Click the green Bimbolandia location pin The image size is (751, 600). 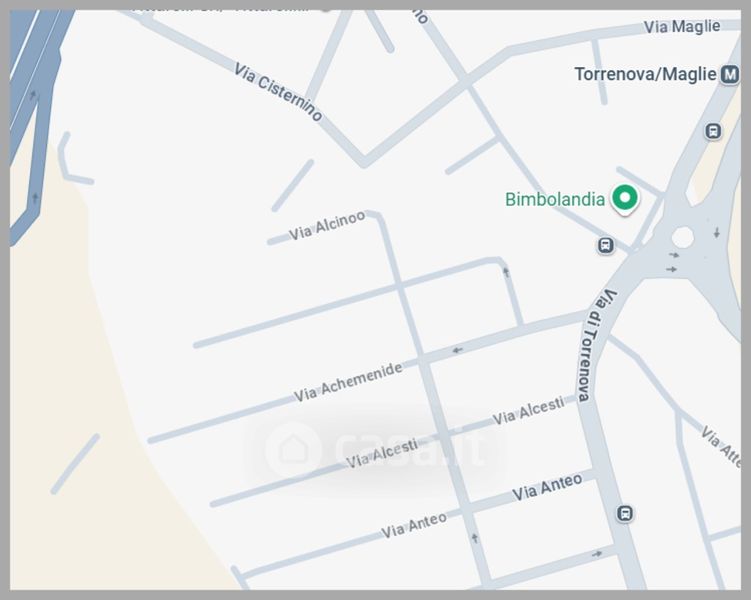pyautogui.click(x=625, y=198)
